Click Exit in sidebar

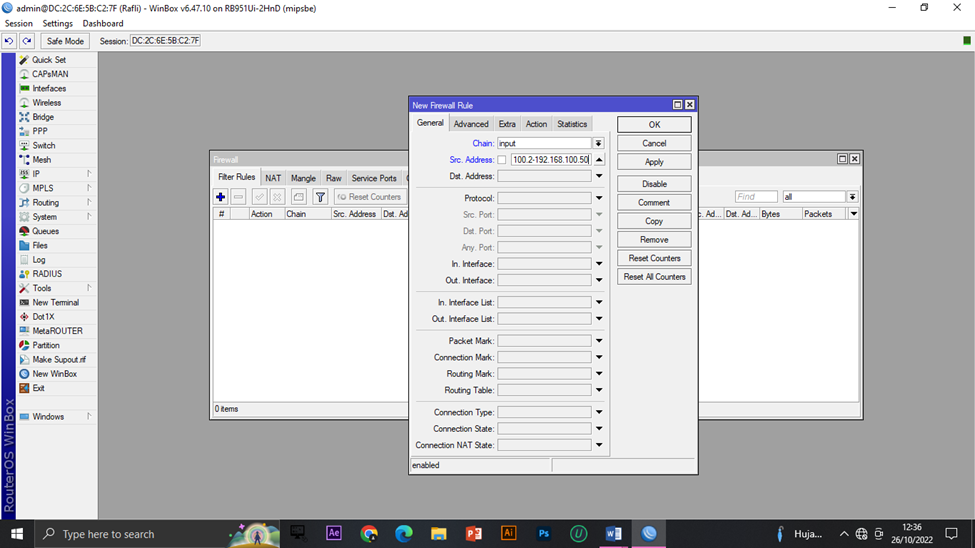(x=39, y=388)
